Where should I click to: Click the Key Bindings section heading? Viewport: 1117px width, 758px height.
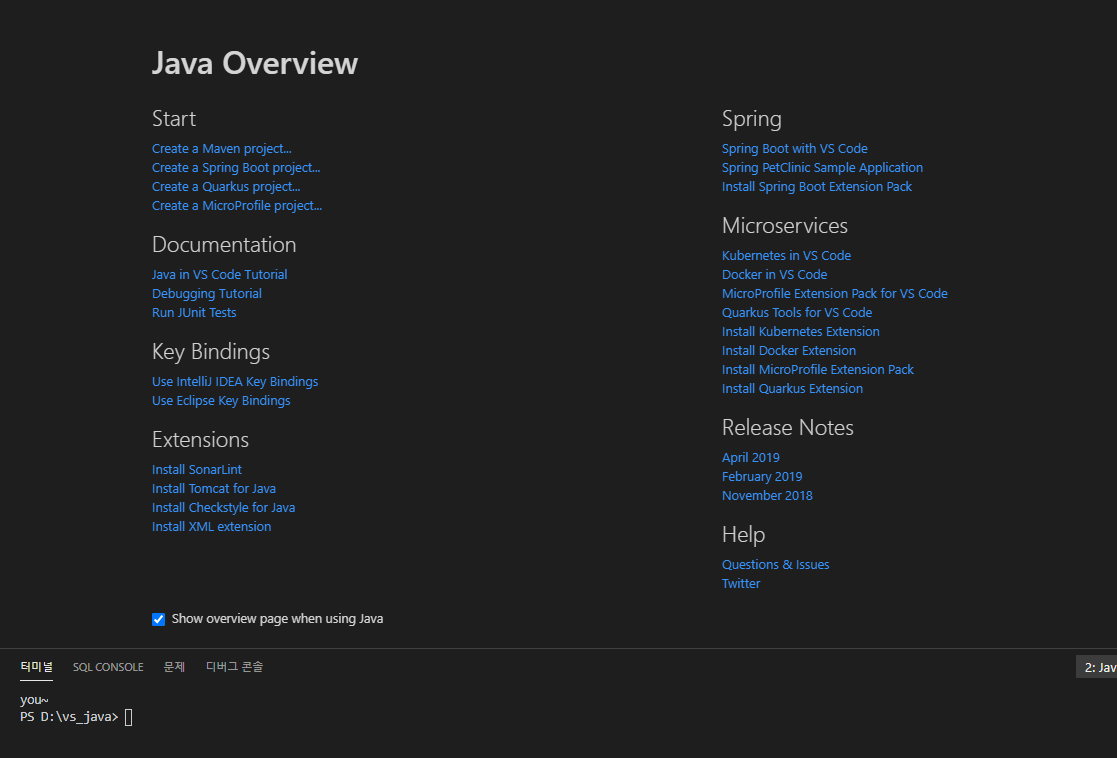pyautogui.click(x=211, y=352)
